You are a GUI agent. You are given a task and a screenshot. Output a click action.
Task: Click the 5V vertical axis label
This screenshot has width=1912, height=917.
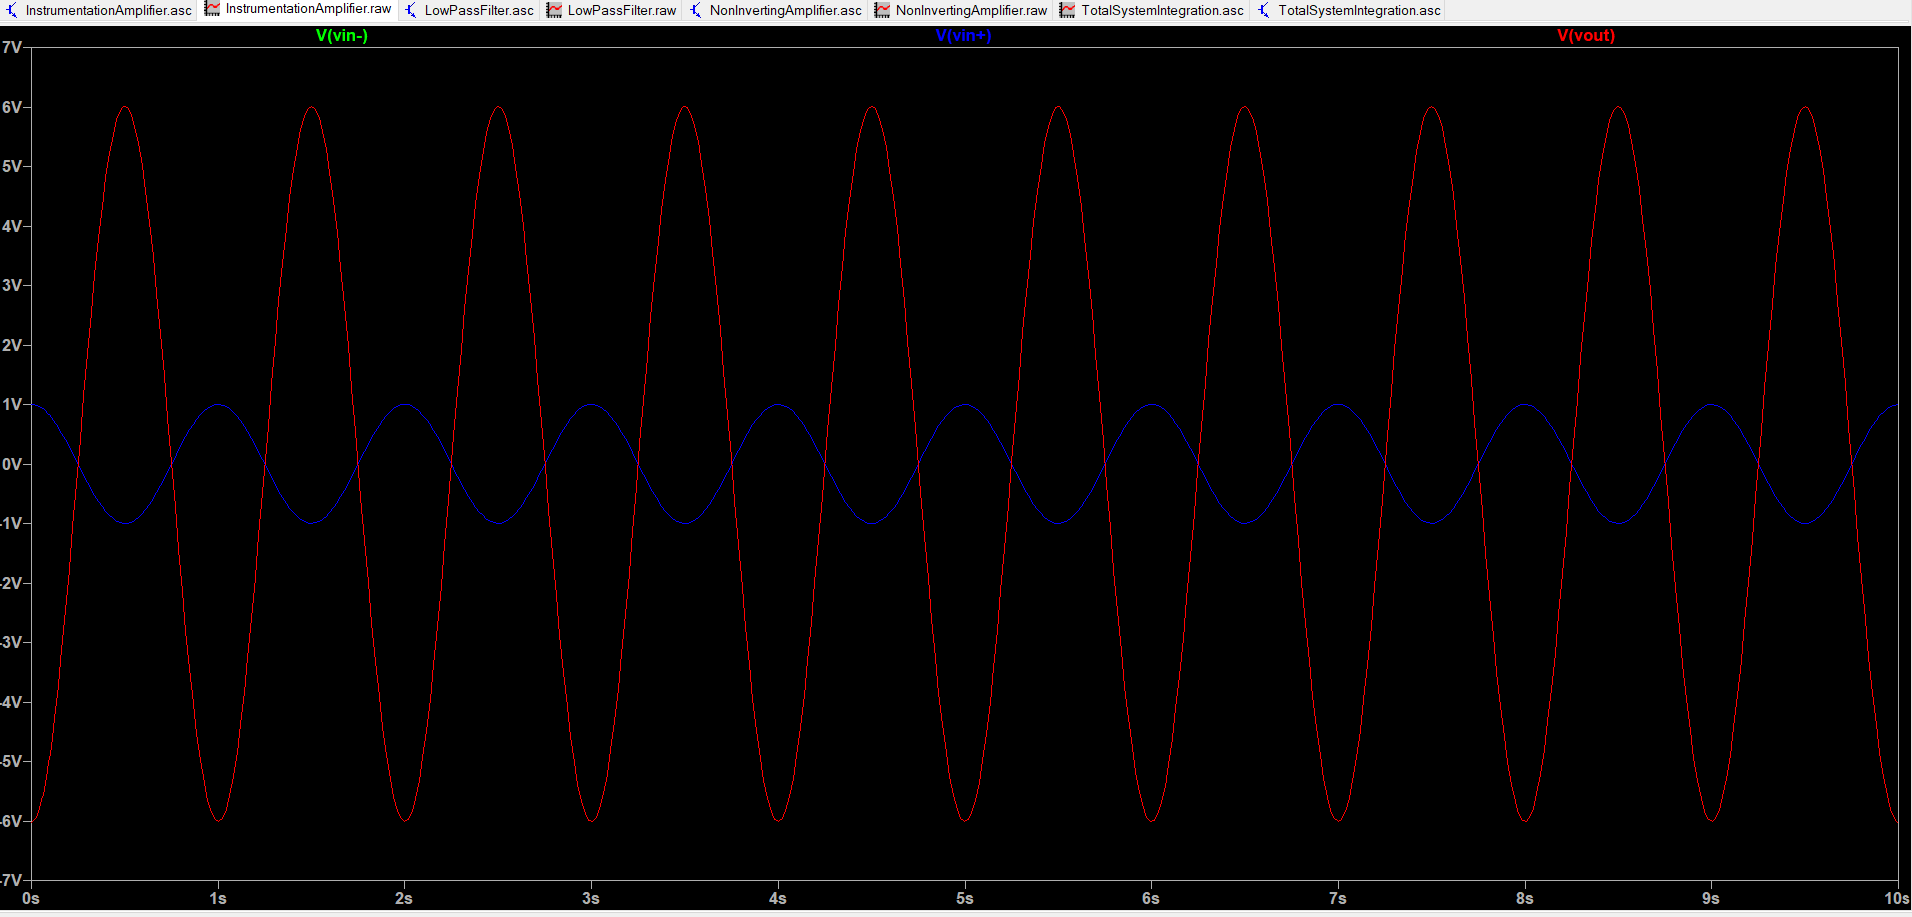(x=11, y=166)
